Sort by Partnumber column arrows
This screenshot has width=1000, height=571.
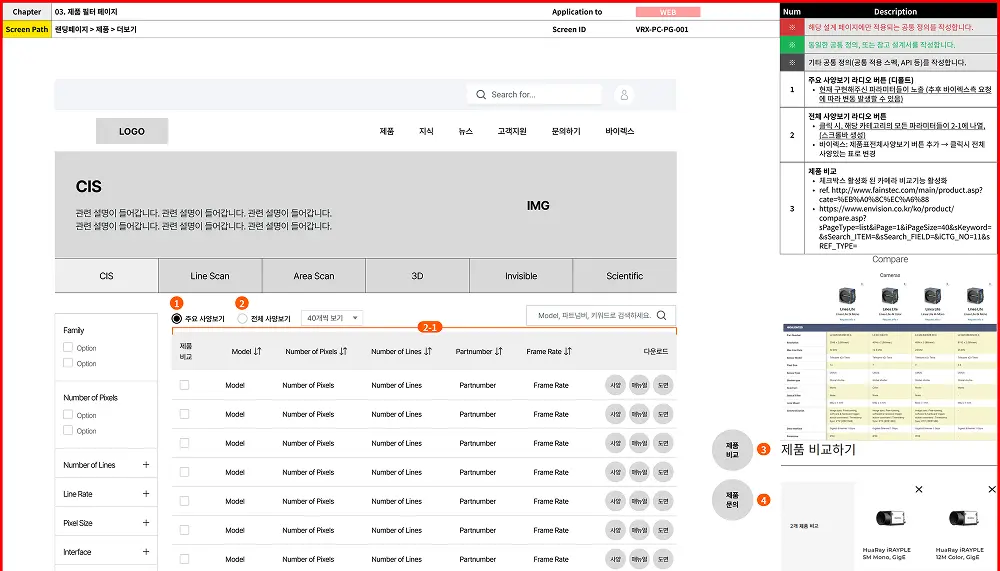click(x=498, y=352)
